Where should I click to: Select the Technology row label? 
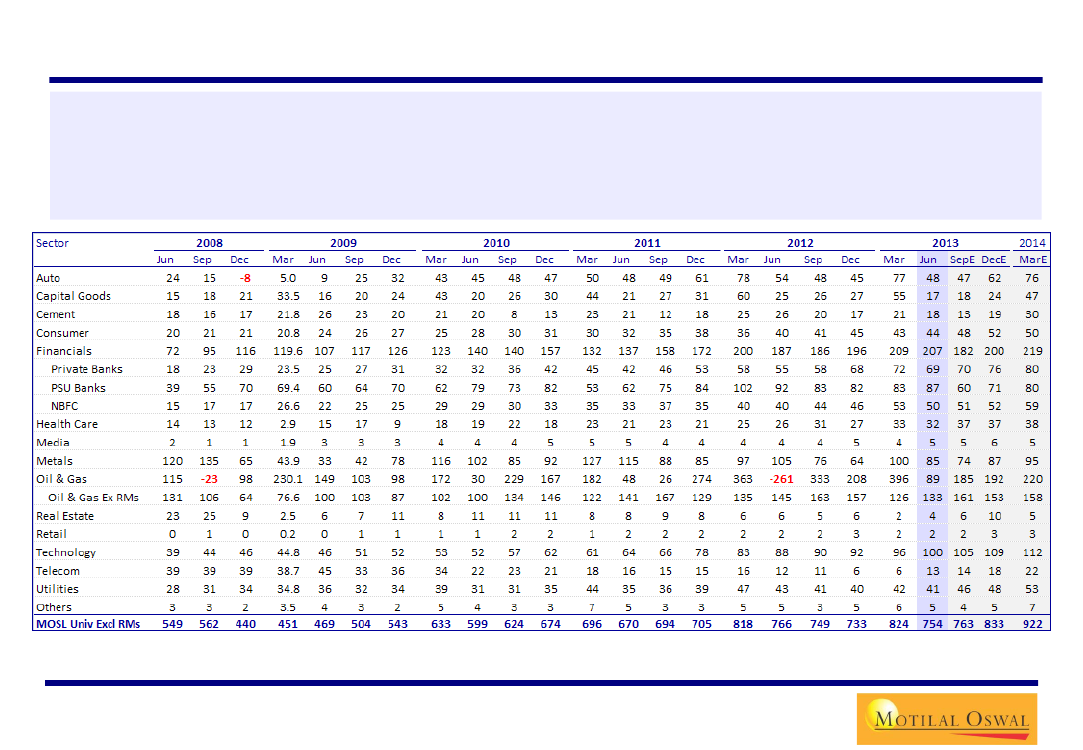click(66, 552)
